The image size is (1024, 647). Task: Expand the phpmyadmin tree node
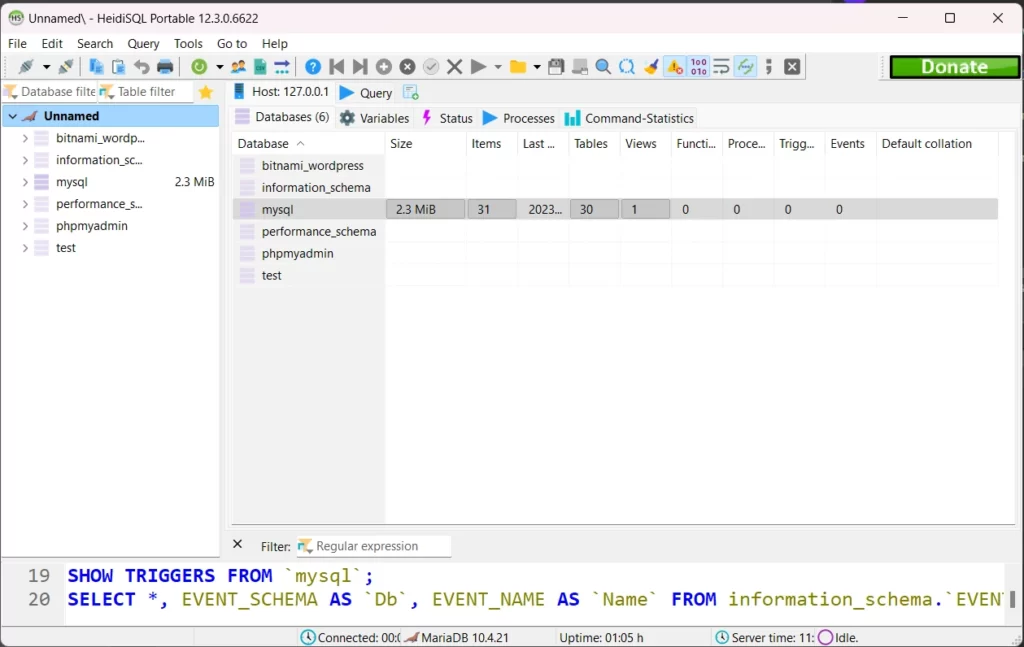[25, 226]
